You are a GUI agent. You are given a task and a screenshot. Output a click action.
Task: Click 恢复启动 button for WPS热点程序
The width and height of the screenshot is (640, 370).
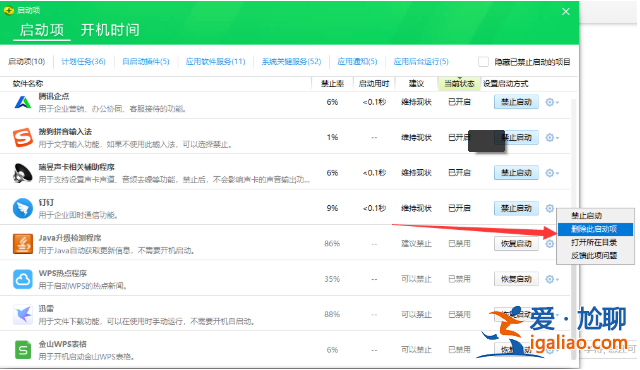pos(516,279)
